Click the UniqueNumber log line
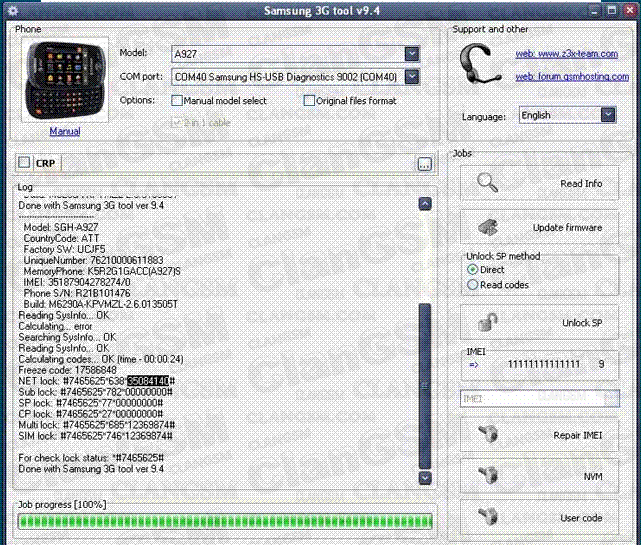641x545 pixels. (93, 260)
